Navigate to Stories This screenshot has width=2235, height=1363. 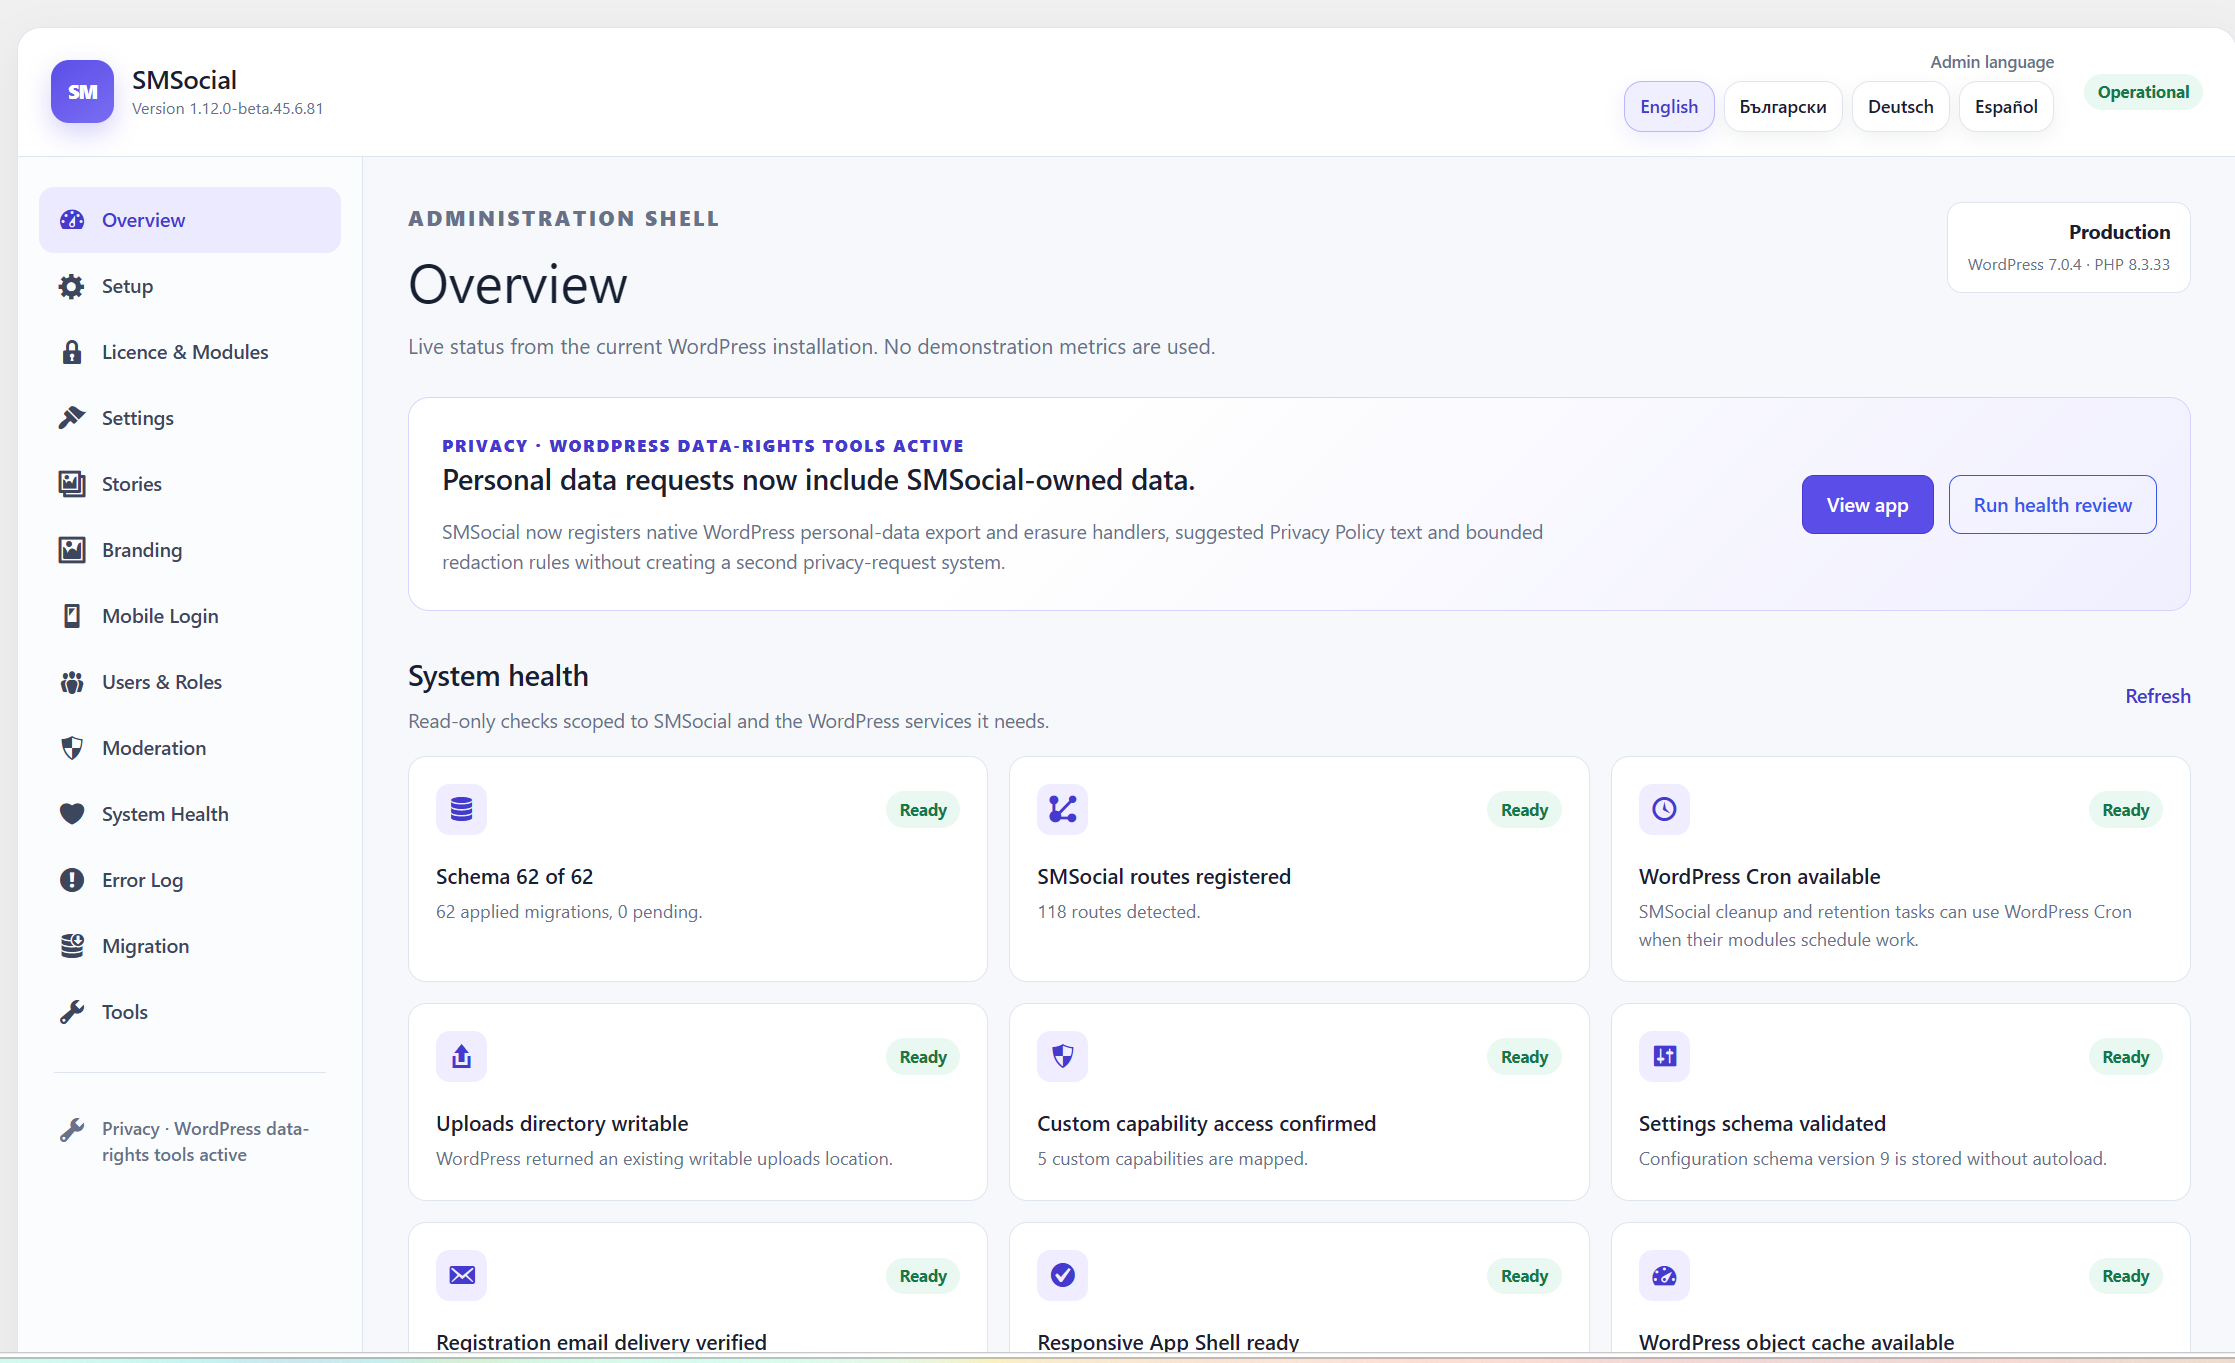190,484
